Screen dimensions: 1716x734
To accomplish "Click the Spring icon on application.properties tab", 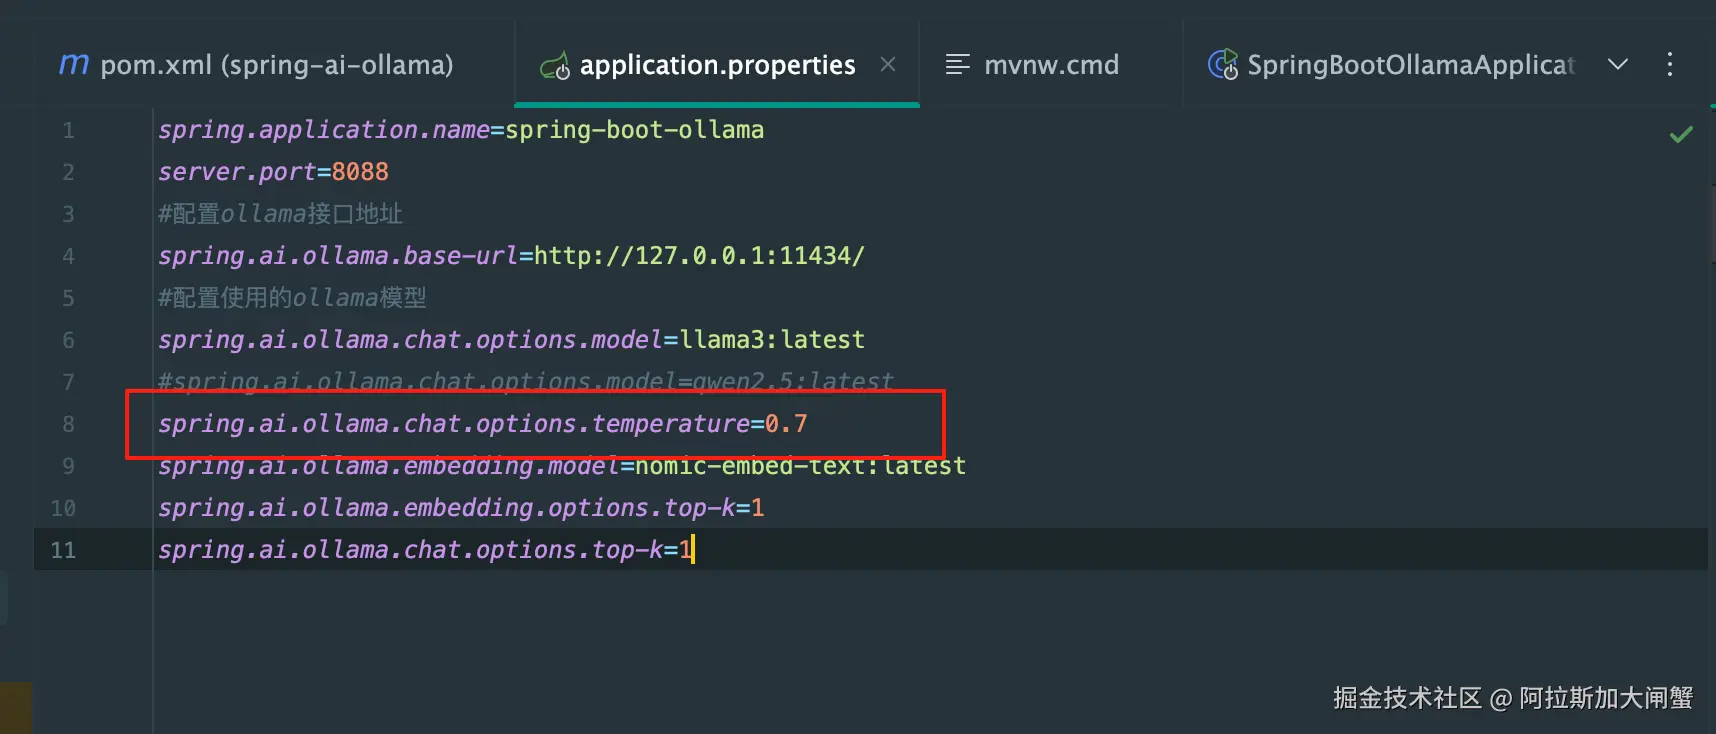I will (555, 66).
